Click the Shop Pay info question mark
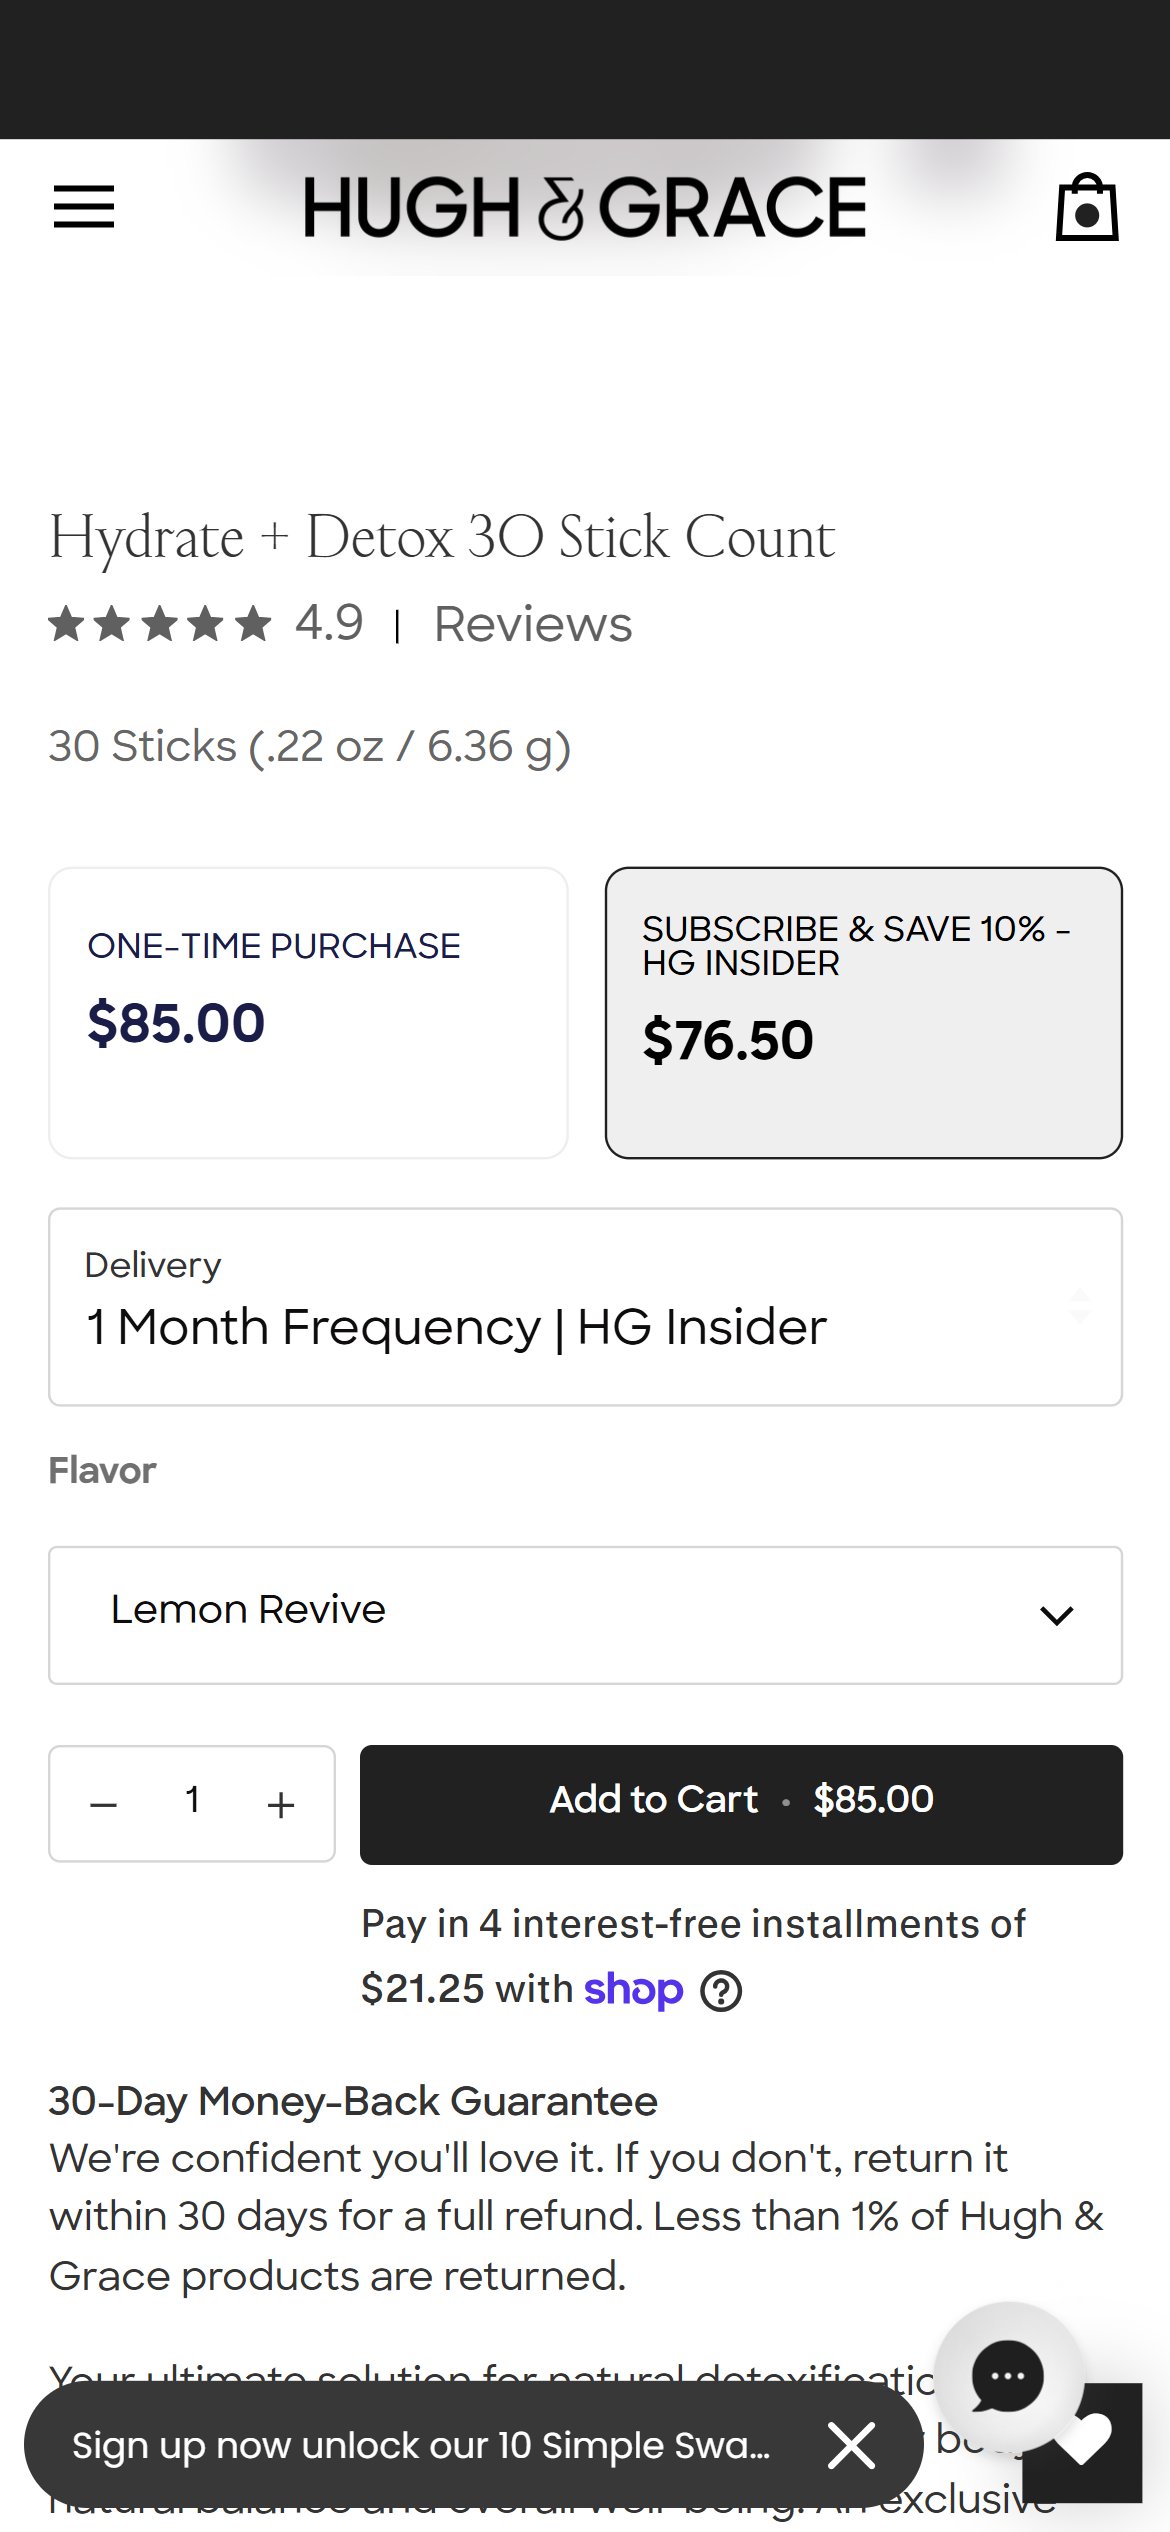The height and width of the screenshot is (2532, 1170). click(721, 1990)
